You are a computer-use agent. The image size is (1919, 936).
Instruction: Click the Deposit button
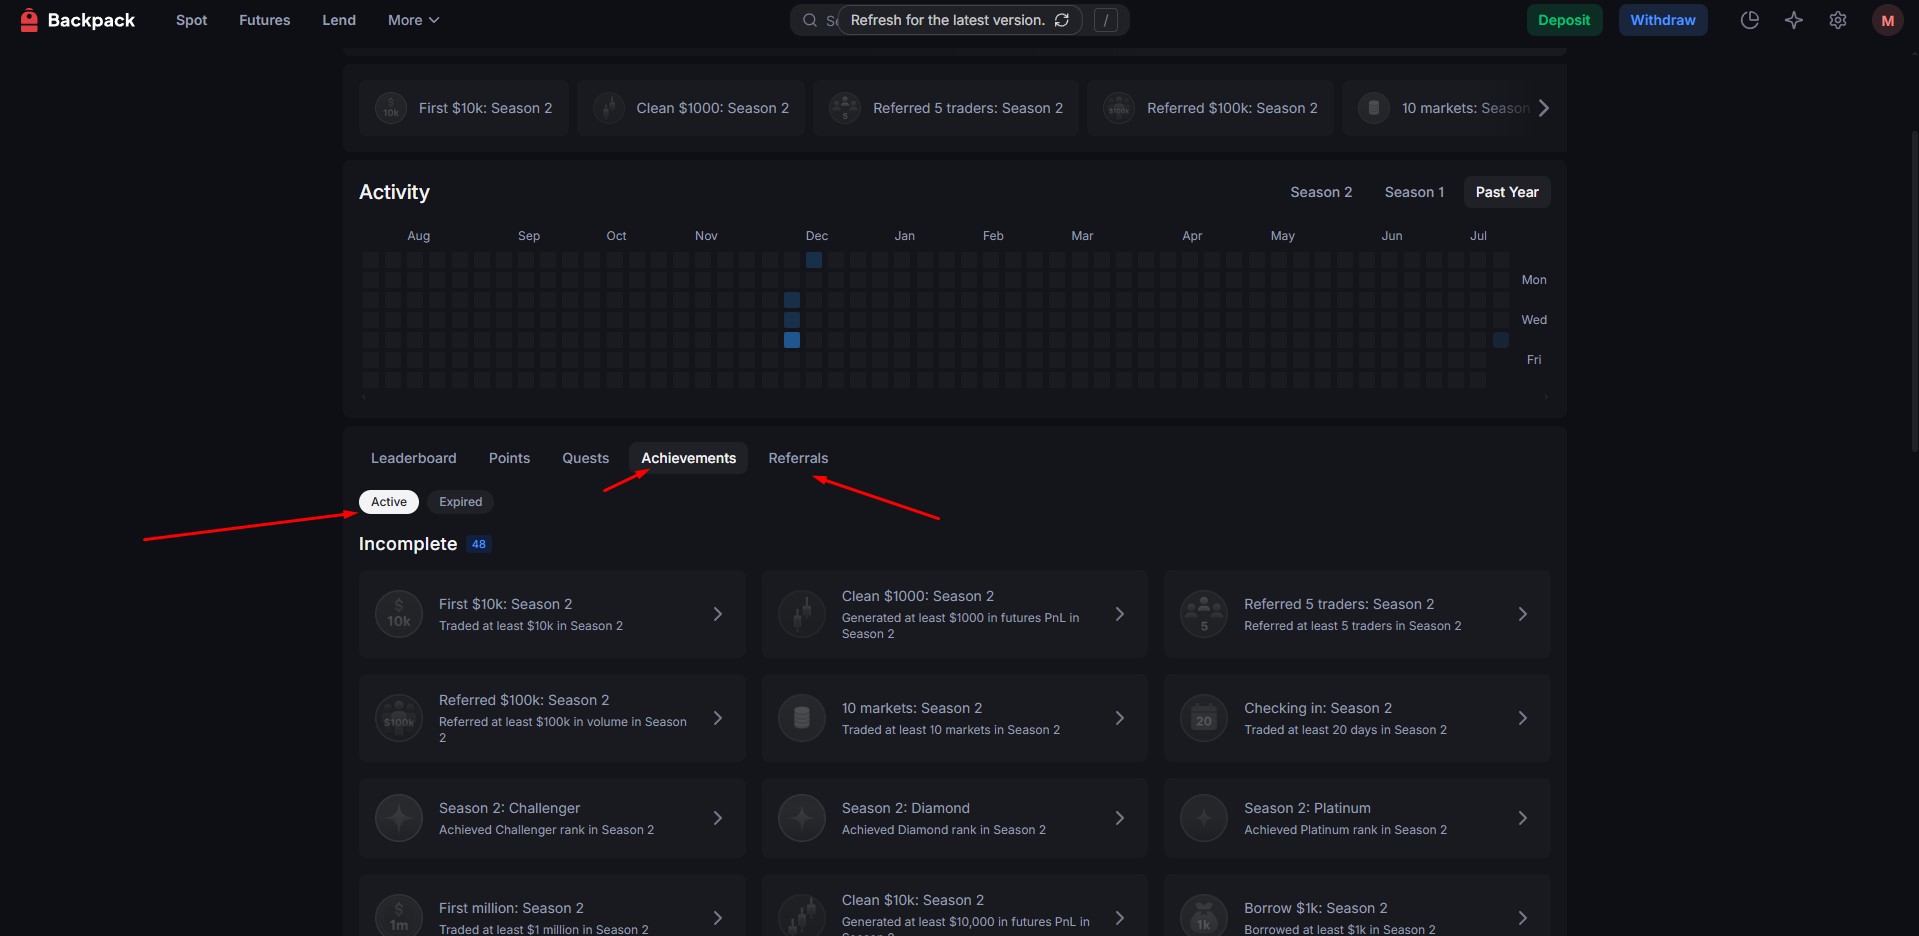(1563, 20)
